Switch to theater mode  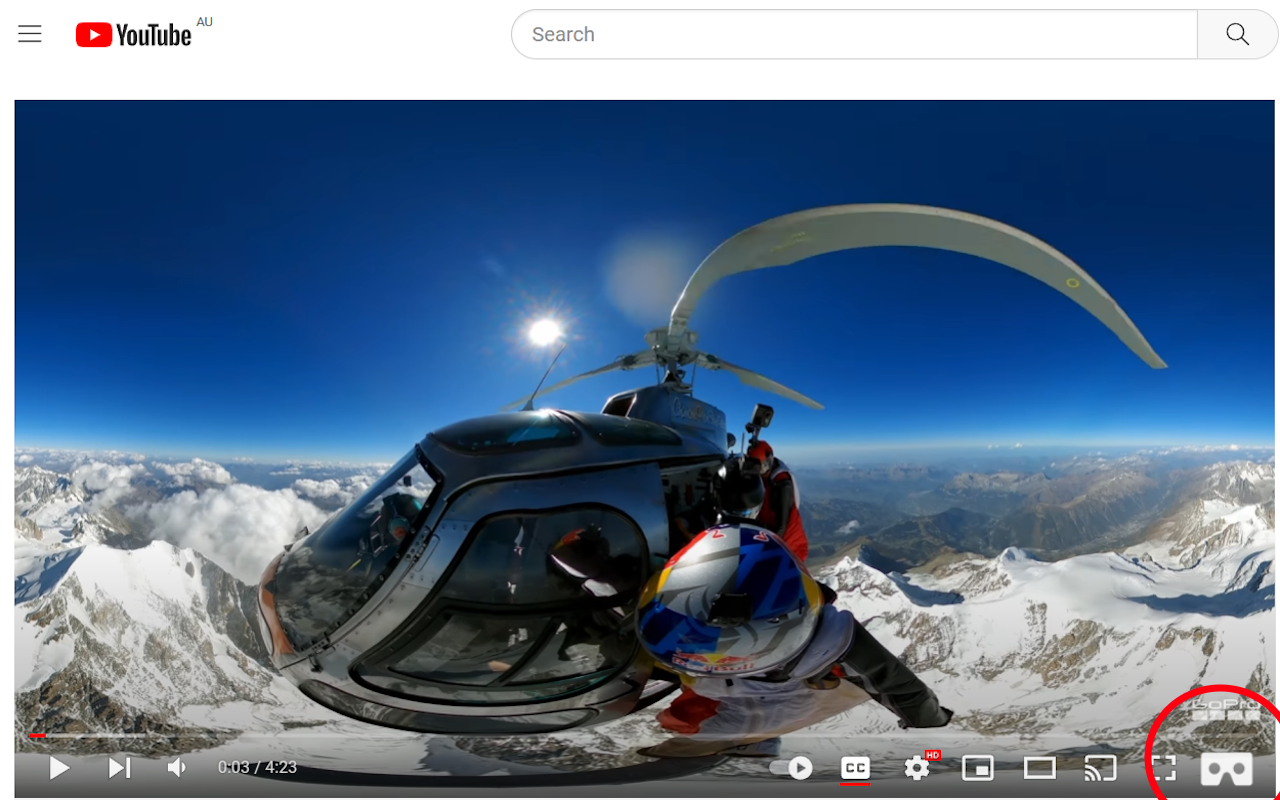(1040, 768)
